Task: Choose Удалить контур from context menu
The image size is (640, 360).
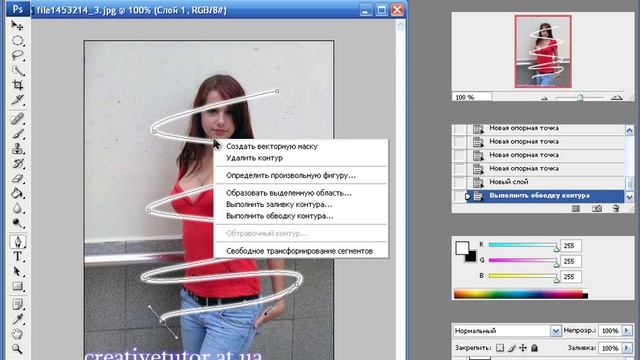Action: click(x=254, y=158)
